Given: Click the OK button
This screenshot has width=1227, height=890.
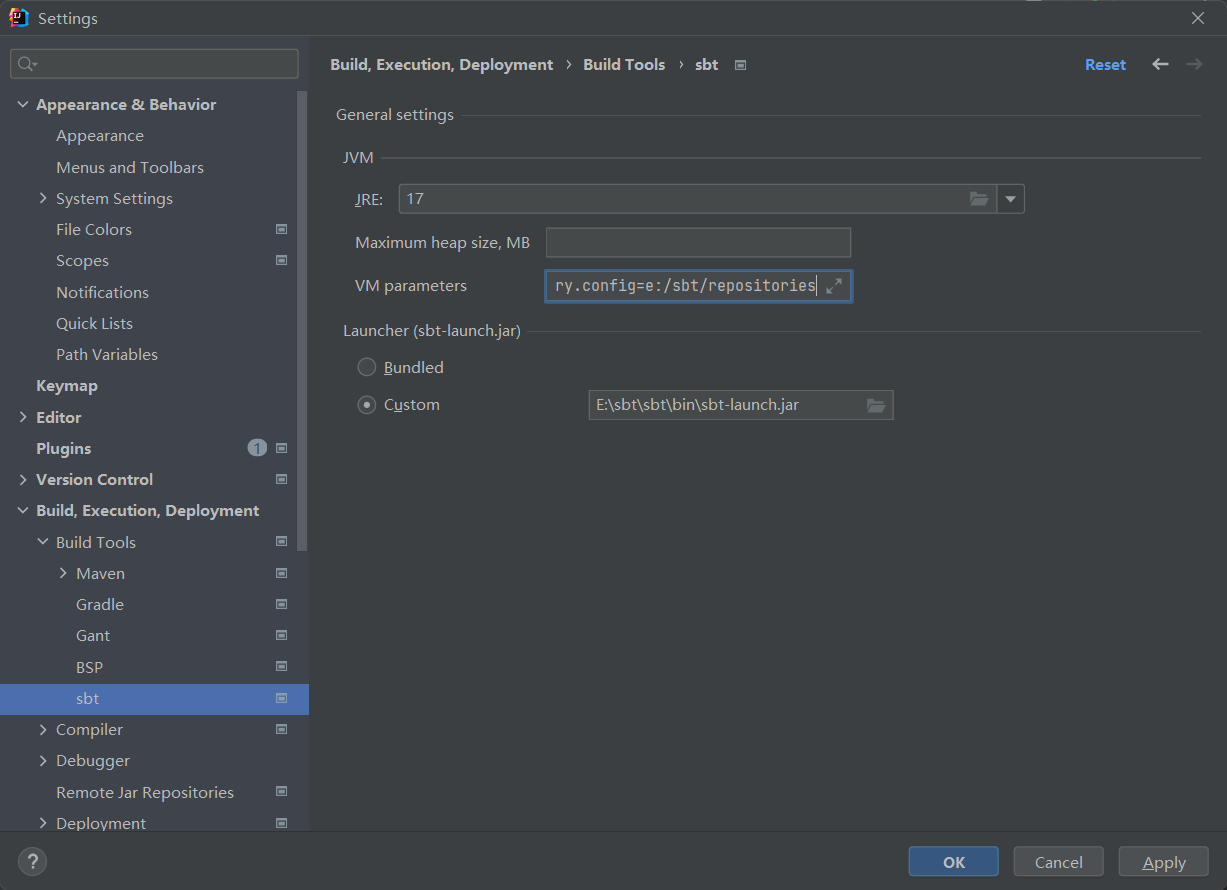Looking at the screenshot, I should [954, 862].
